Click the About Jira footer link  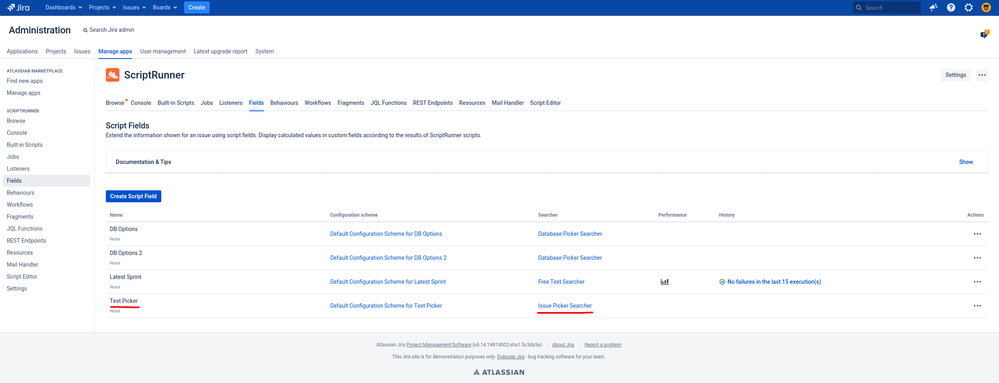(563, 345)
